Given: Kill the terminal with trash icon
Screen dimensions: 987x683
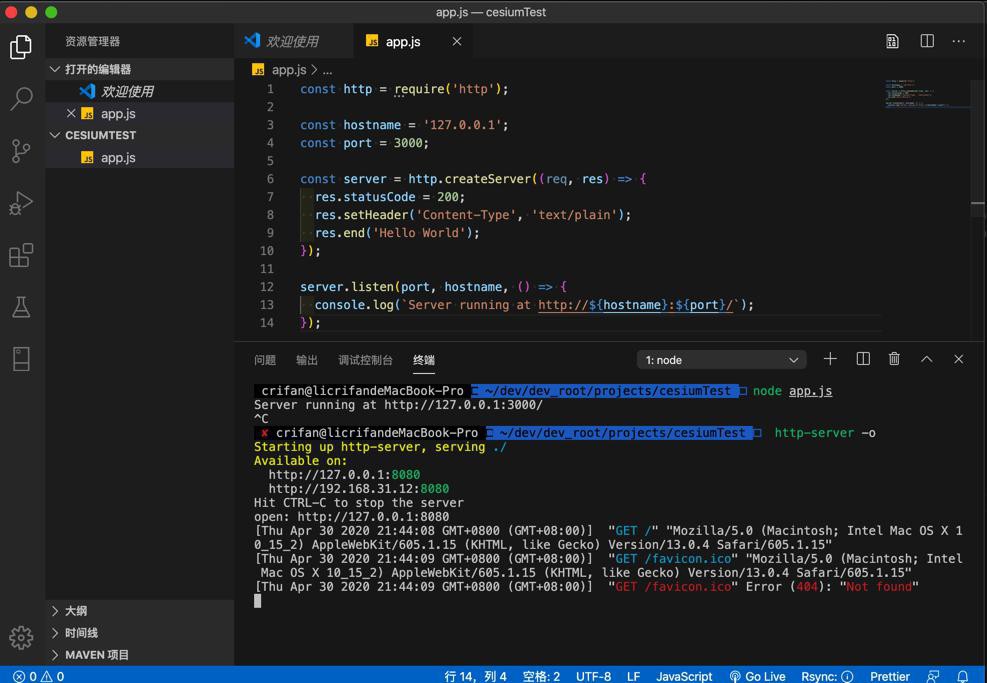Looking at the screenshot, I should click(x=894, y=359).
